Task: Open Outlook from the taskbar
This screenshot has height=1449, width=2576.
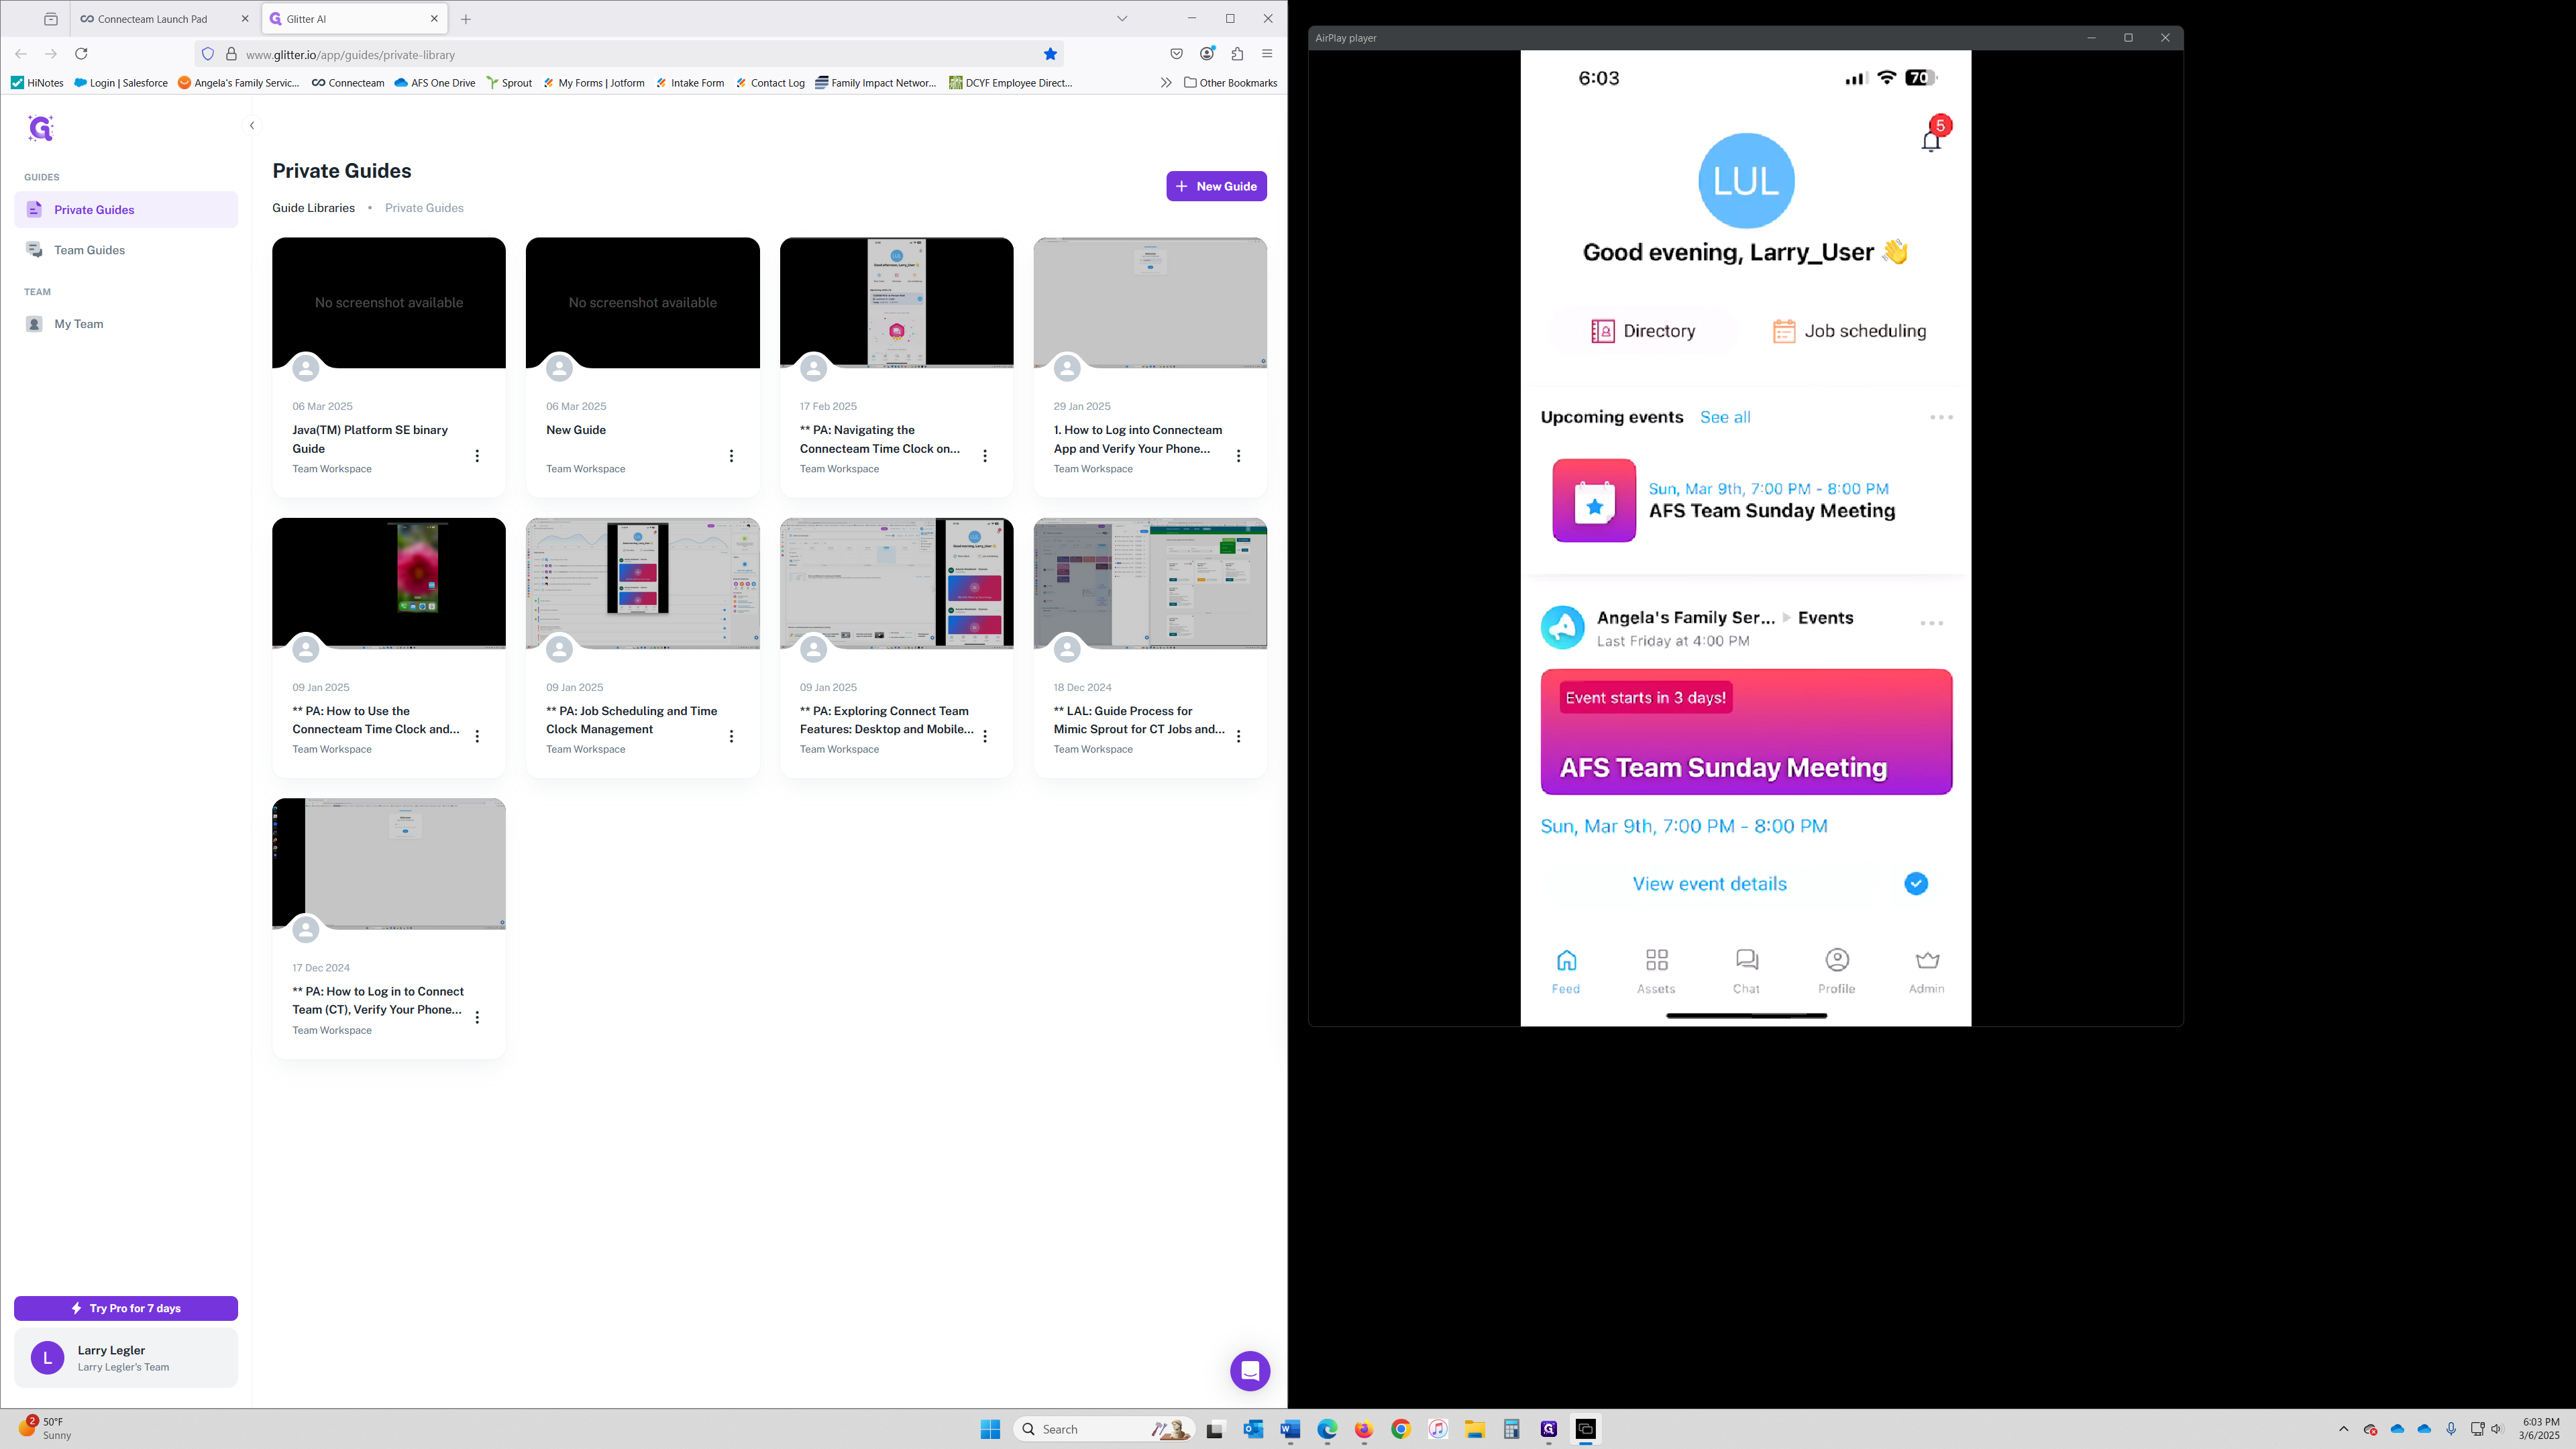Action: tap(1253, 1429)
